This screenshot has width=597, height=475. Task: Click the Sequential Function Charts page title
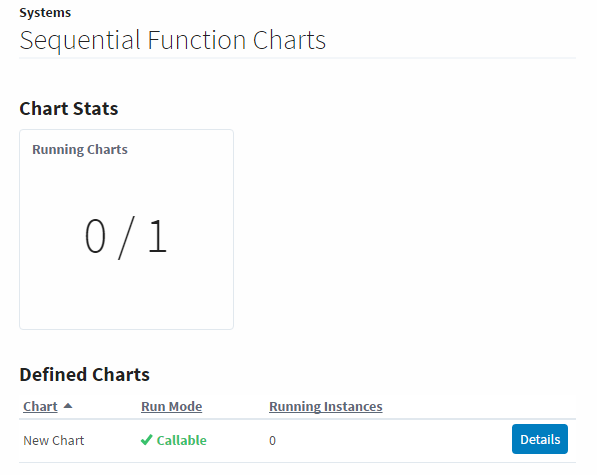(173, 41)
